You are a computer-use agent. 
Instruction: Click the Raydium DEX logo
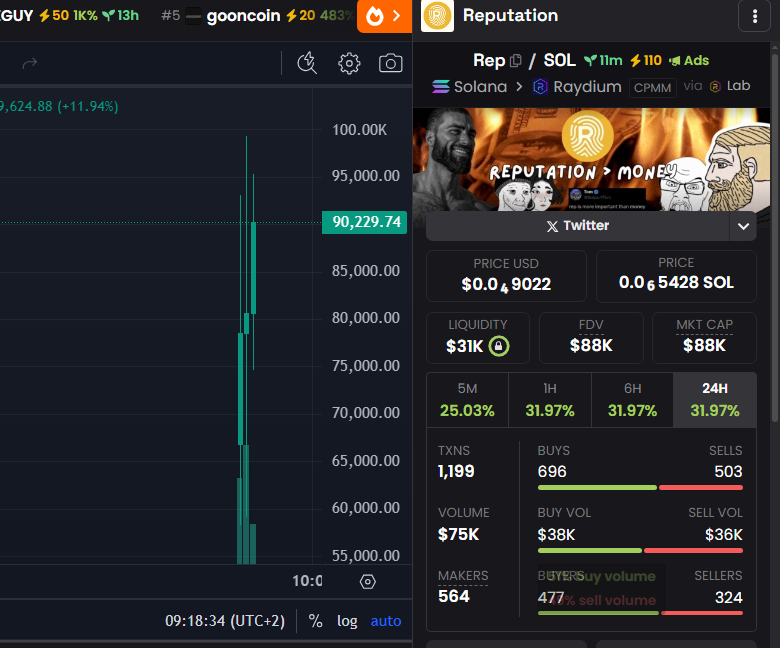540,87
